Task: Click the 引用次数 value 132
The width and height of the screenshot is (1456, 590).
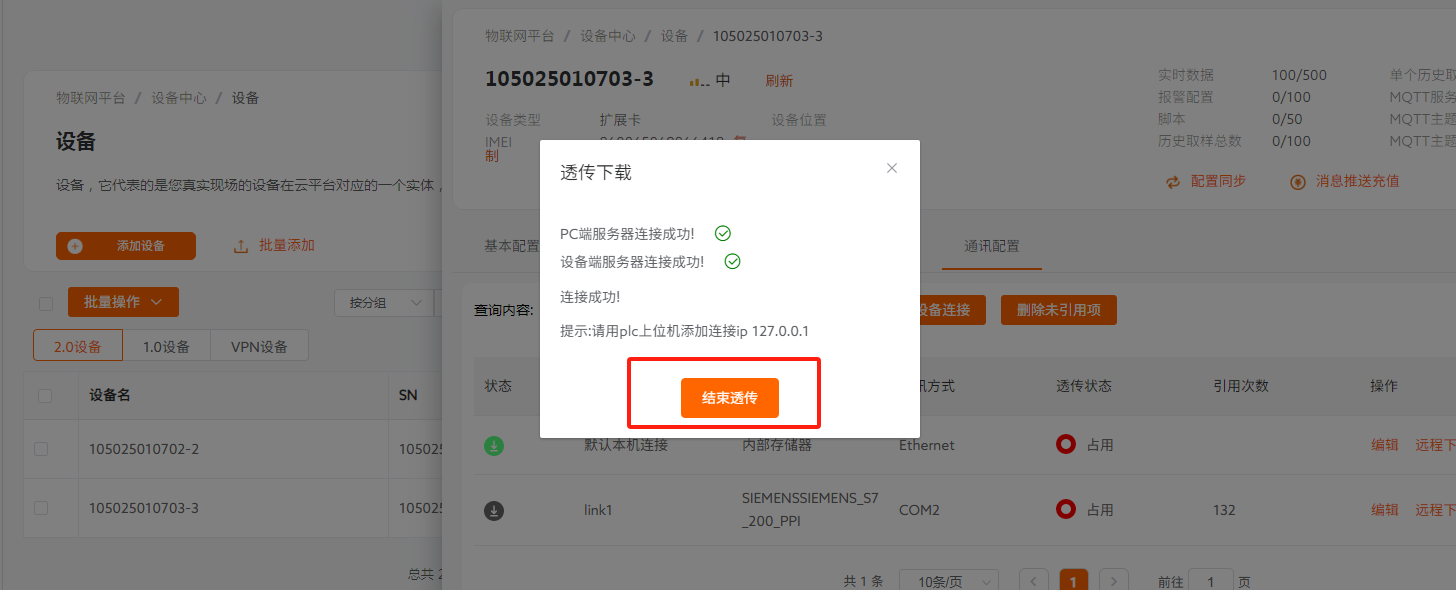Action: pyautogui.click(x=1224, y=510)
